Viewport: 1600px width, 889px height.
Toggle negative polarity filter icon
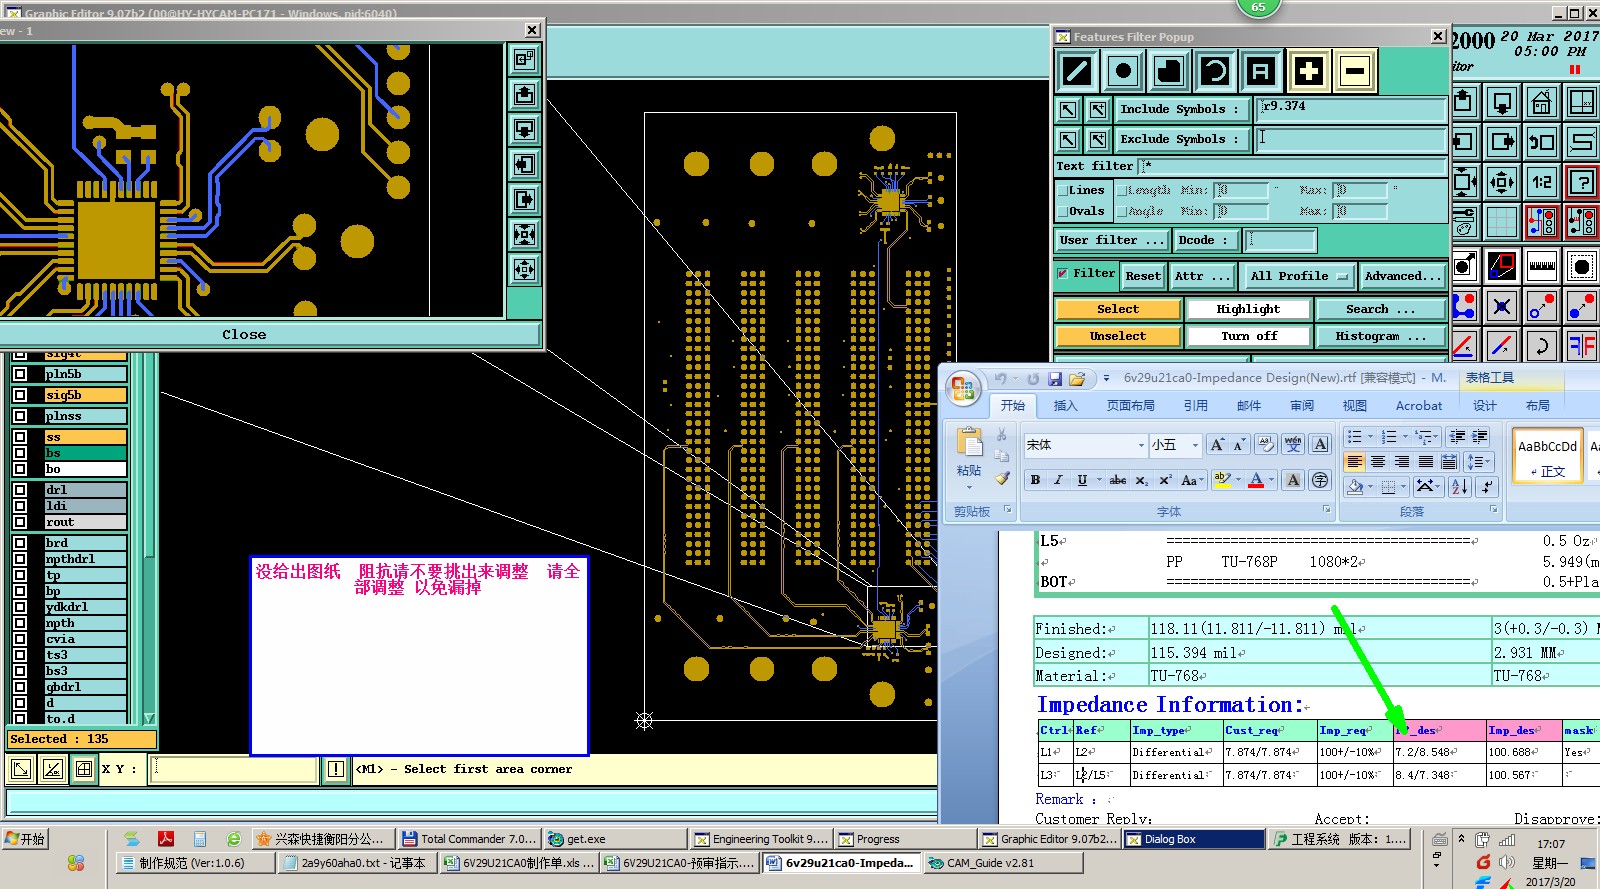1354,71
